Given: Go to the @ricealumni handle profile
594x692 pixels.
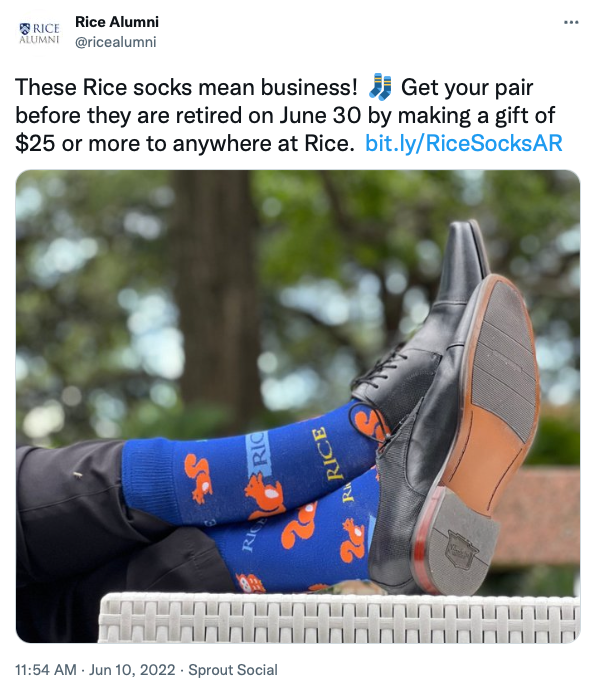Looking at the screenshot, I should coord(116,42).
